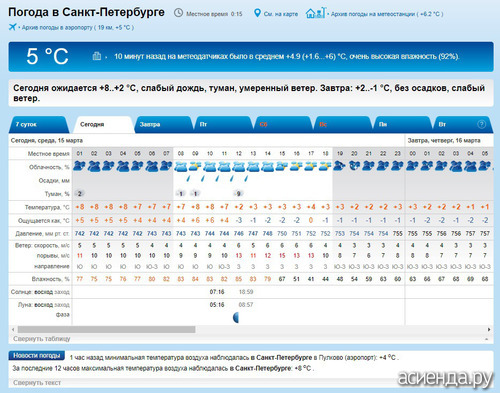Click the Погода в Санкт-Петербурге heading
The height and width of the screenshot is (393, 500).
pyautogui.click(x=86, y=12)
